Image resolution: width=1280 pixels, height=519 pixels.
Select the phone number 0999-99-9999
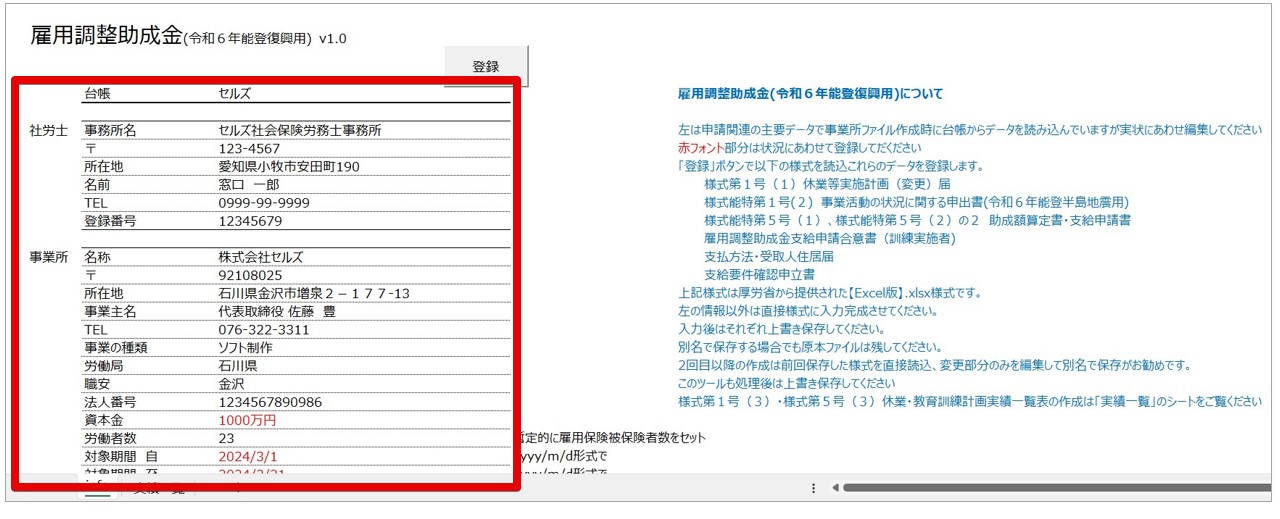(264, 202)
